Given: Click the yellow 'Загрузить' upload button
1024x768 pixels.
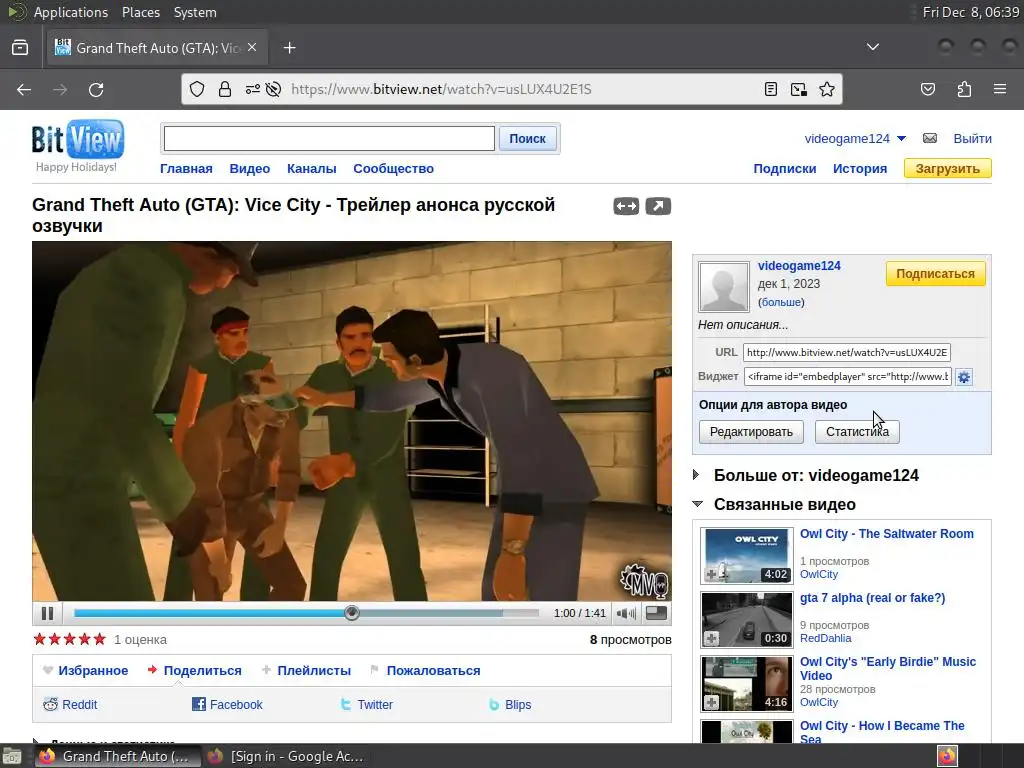Looking at the screenshot, I should click(x=948, y=168).
